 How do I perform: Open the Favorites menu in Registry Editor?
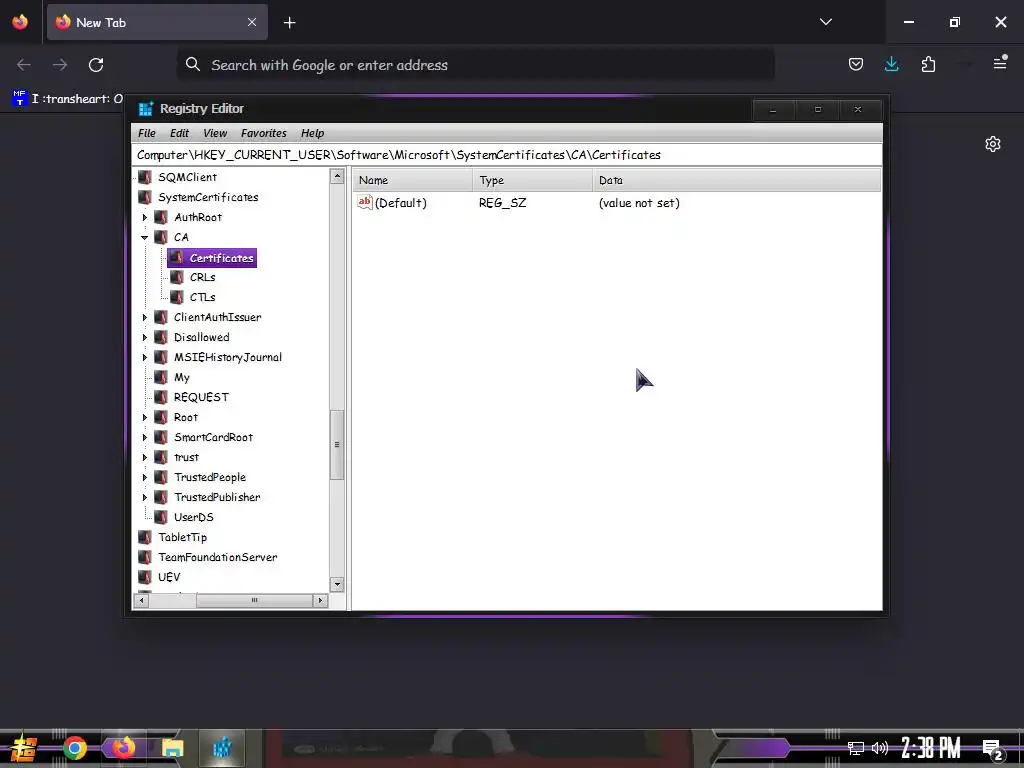[264, 133]
